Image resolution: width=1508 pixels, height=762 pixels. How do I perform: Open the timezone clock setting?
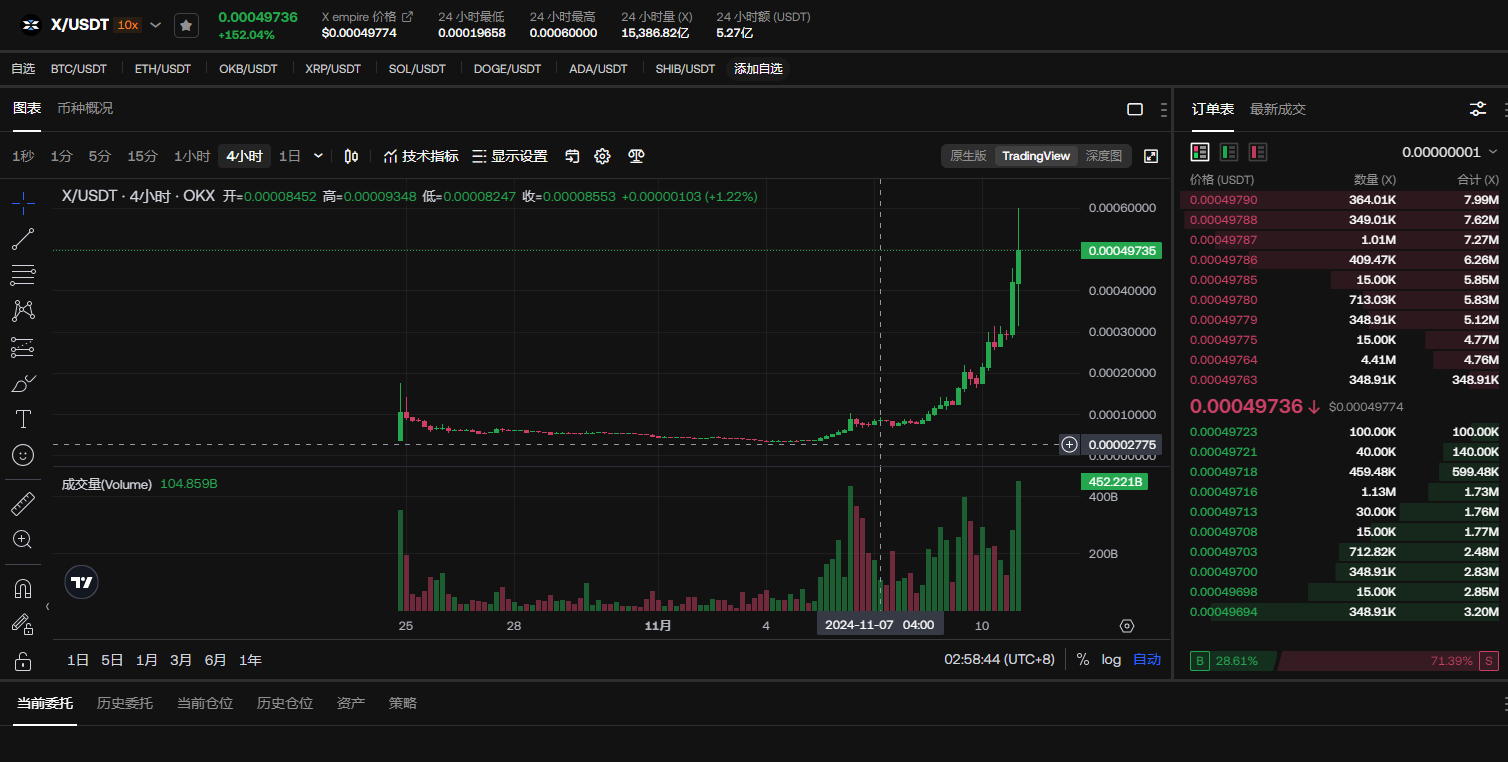click(x=999, y=660)
